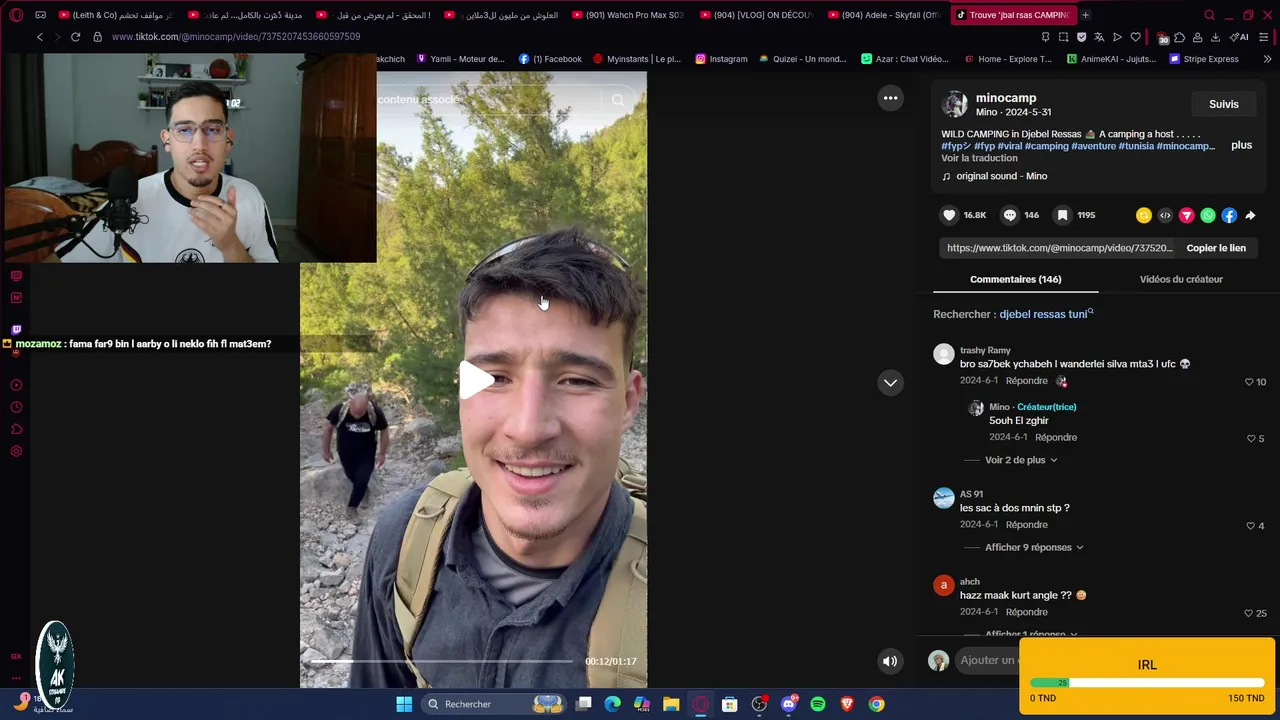Add page to bookmarks heart icon
Image resolution: width=1280 pixels, height=720 pixels.
point(1135,37)
